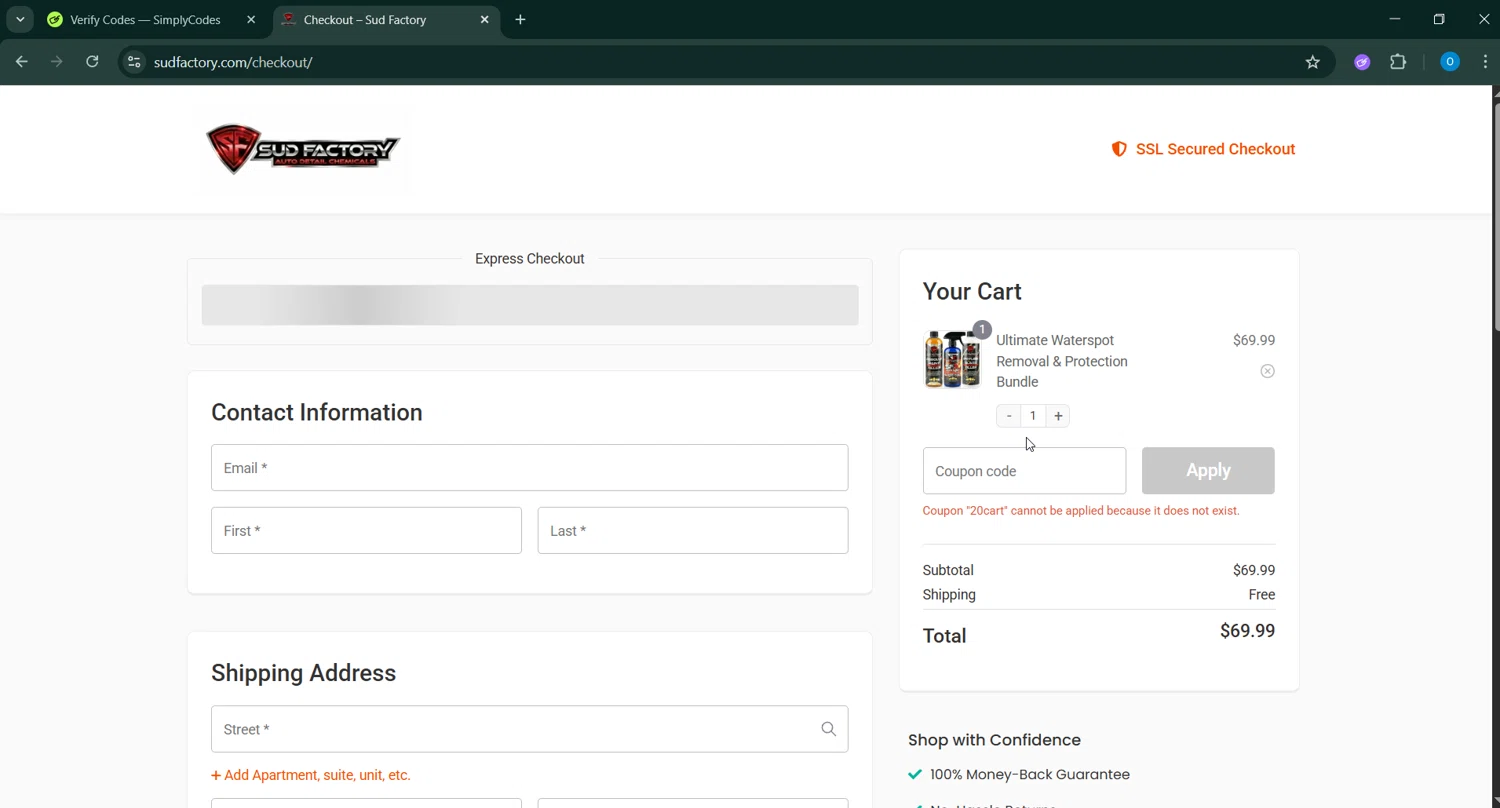
Task: Click the address search magnifier icon
Action: point(828,729)
